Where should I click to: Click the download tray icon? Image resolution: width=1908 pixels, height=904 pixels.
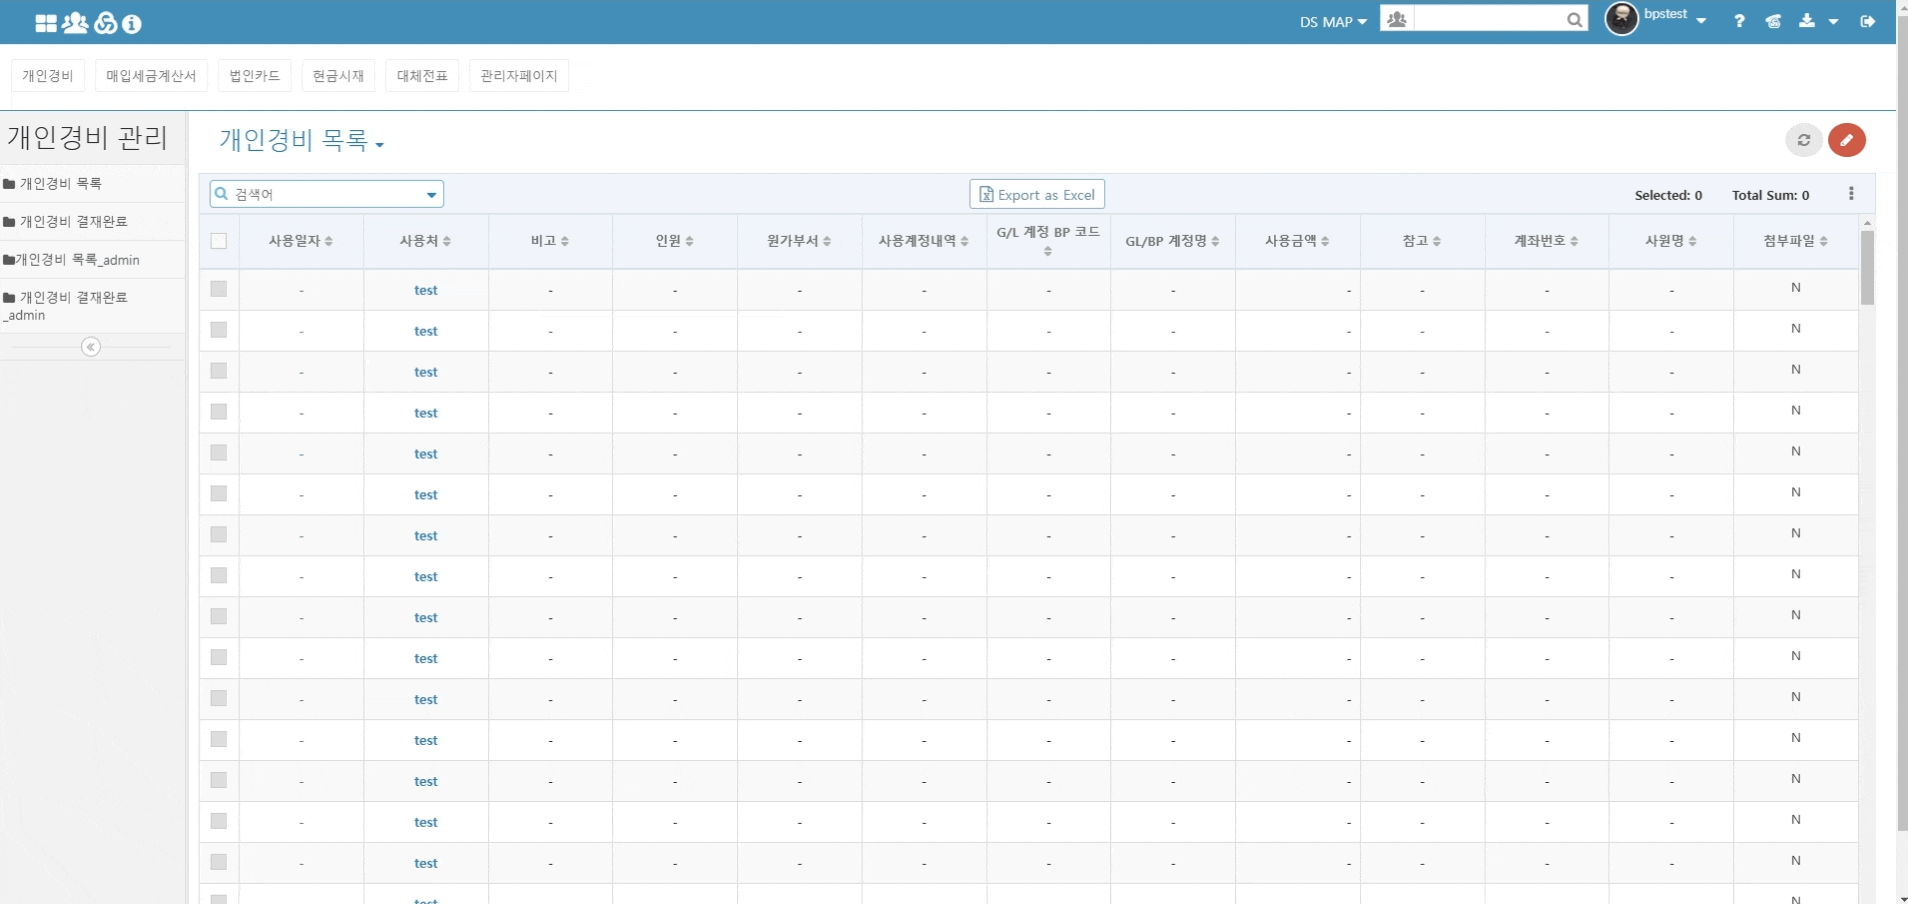click(x=1807, y=20)
